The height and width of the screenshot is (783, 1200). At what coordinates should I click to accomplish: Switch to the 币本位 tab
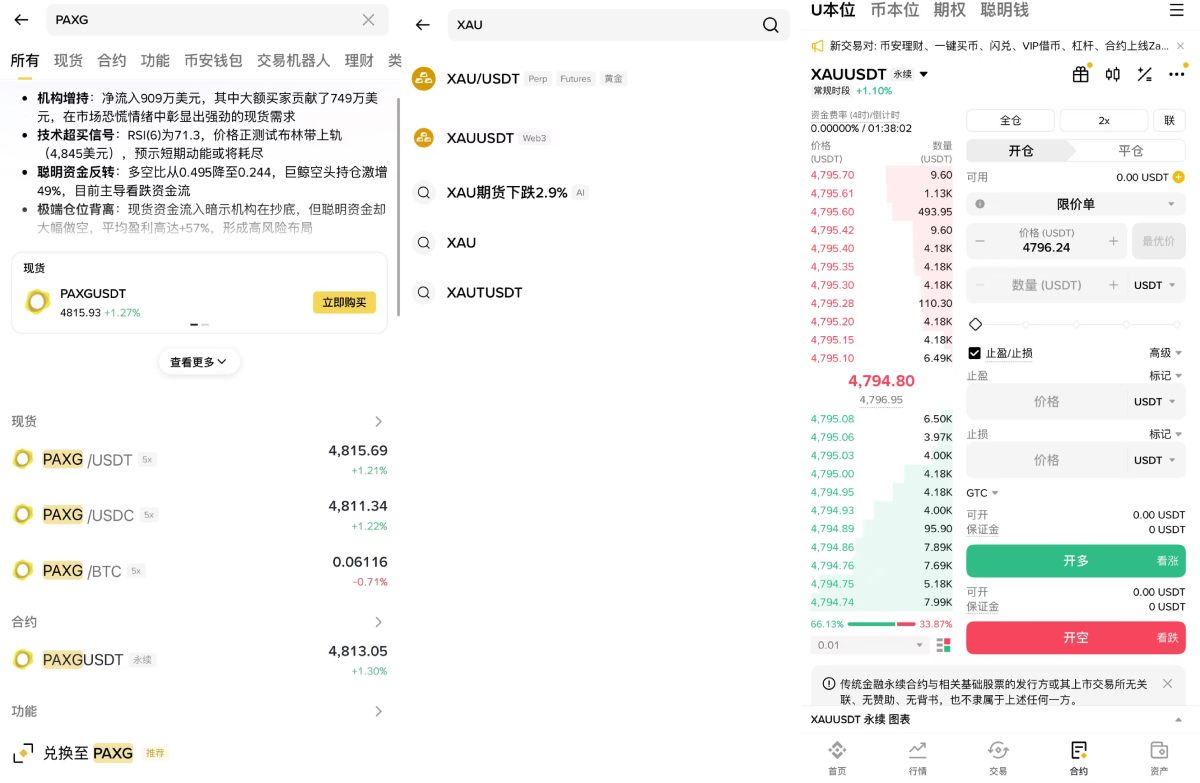(893, 10)
